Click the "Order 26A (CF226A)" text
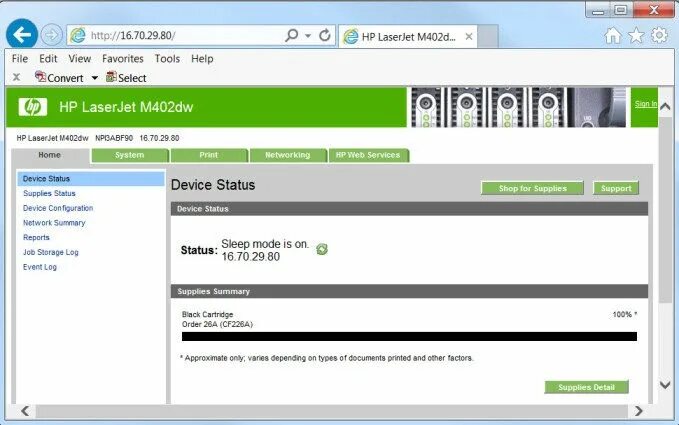The height and width of the screenshot is (425, 679). point(217,324)
